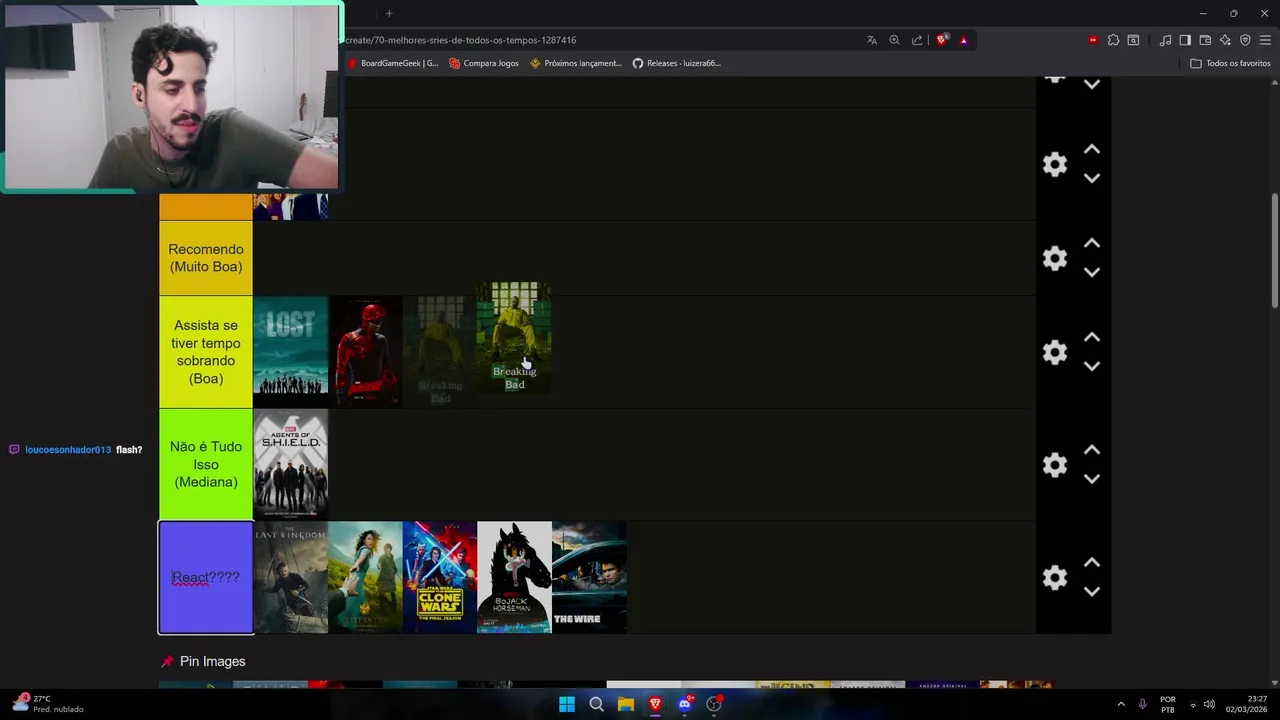Select the poster between Last Kingdom and Clone Wars

(x=365, y=577)
